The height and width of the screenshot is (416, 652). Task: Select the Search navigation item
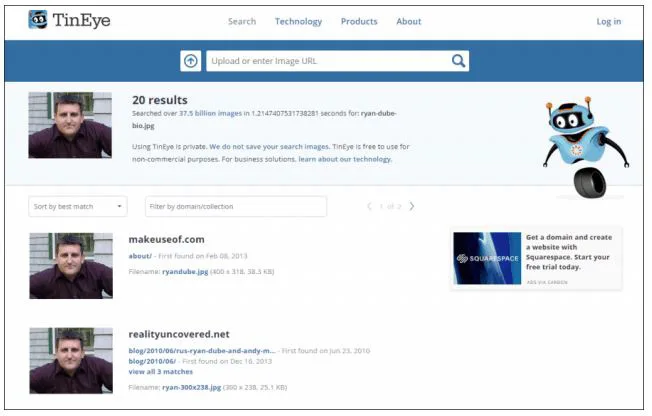point(242,21)
